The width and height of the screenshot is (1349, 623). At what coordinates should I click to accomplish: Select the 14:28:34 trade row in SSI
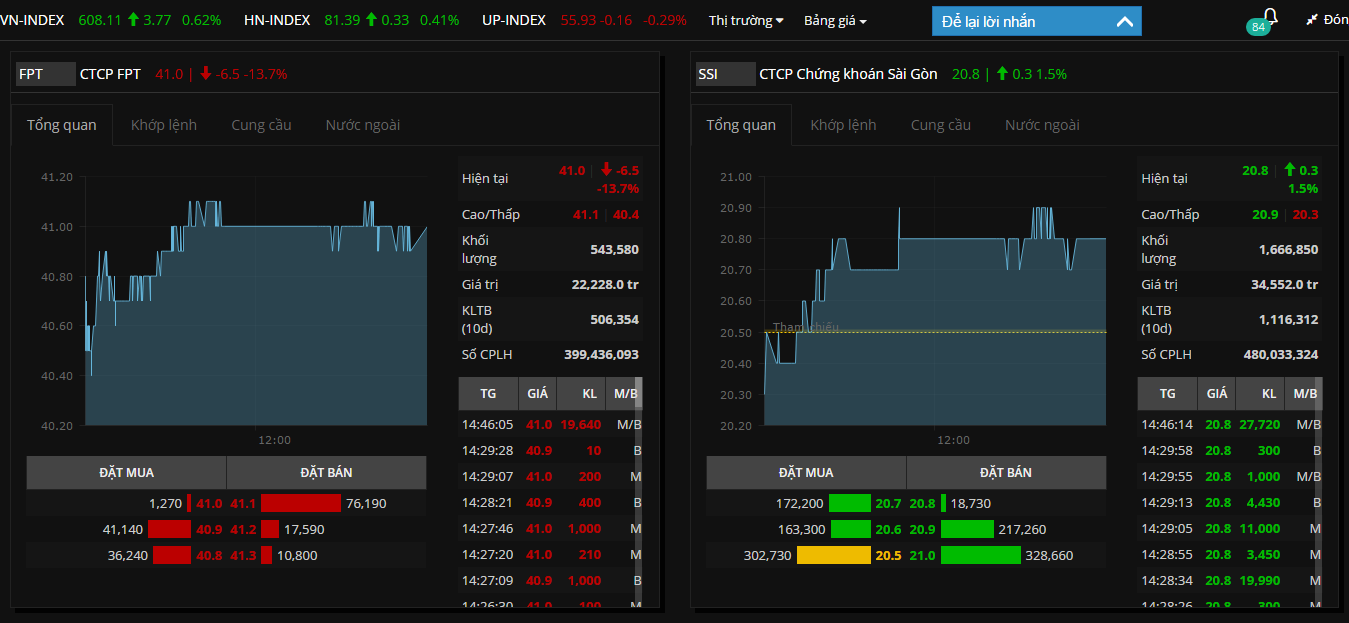(1230, 580)
